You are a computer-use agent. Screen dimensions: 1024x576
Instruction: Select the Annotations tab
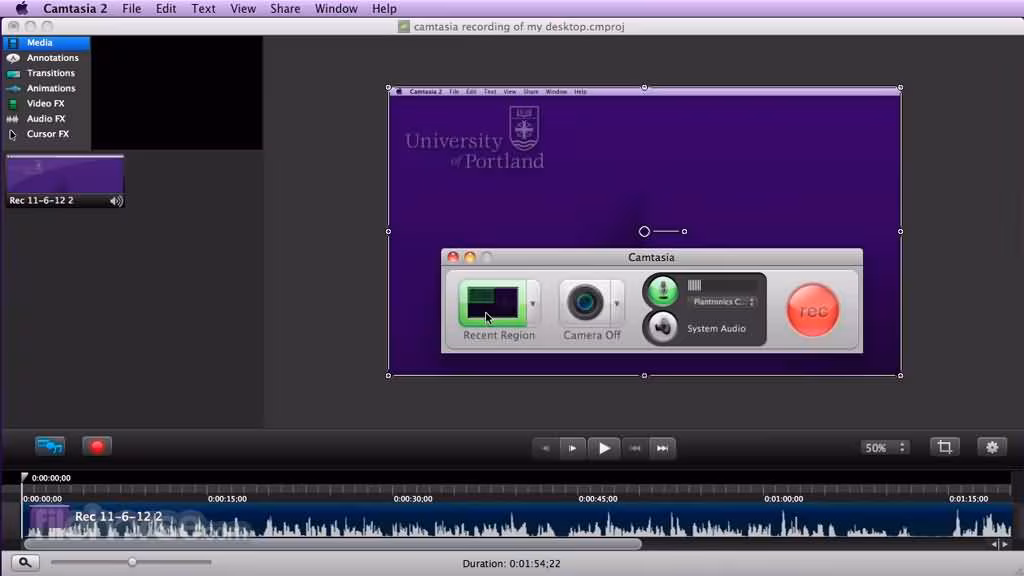point(46,57)
